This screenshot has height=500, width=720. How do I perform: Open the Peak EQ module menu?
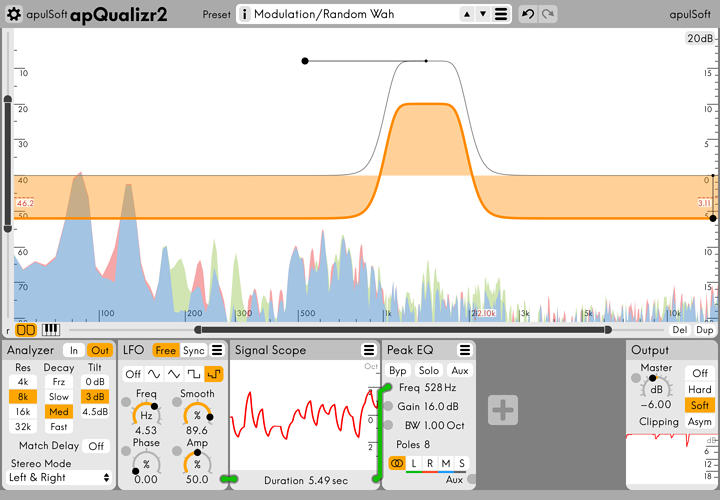coord(465,350)
